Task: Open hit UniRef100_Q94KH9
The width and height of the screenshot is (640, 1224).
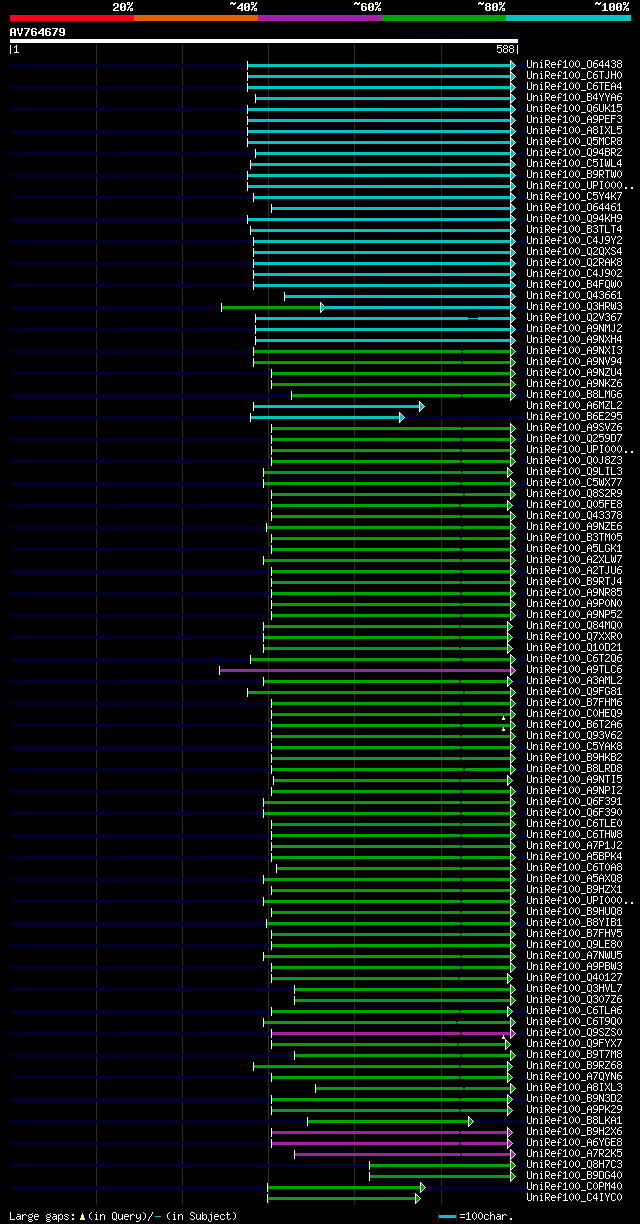Action: tap(575, 218)
